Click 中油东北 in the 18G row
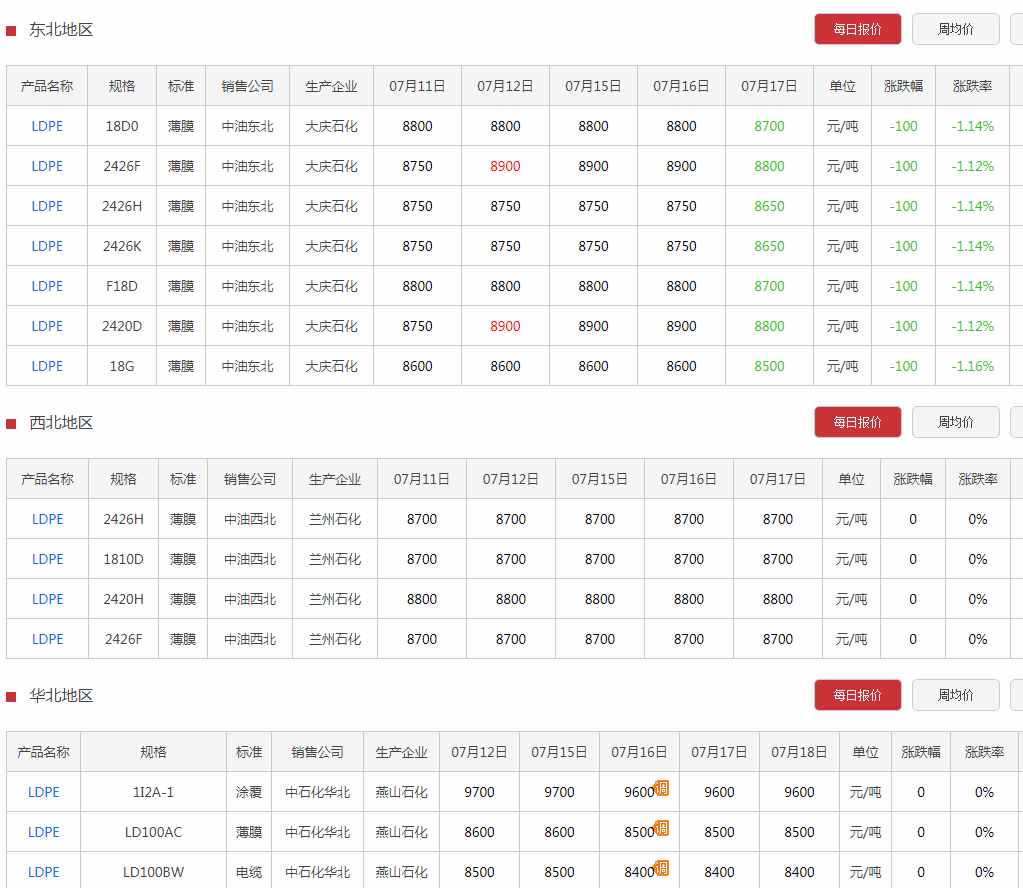 pyautogui.click(x=247, y=367)
